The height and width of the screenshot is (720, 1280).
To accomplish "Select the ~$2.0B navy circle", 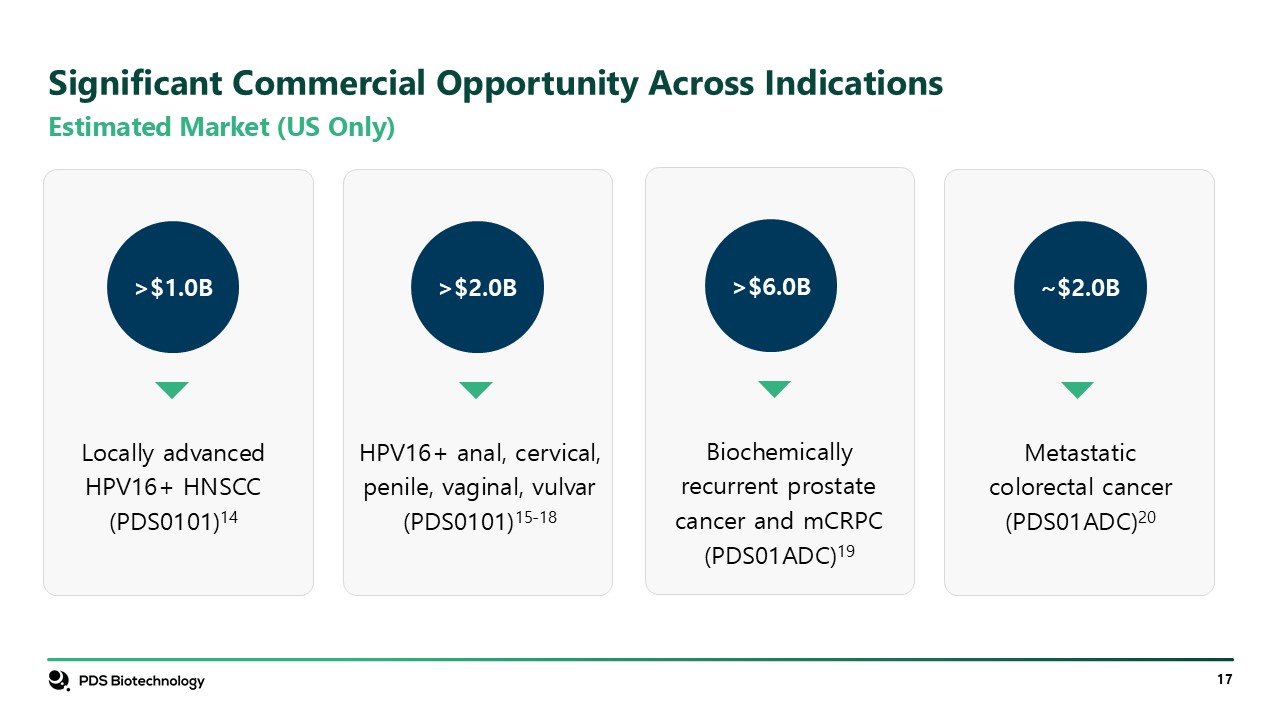I will pyautogui.click(x=1080, y=288).
